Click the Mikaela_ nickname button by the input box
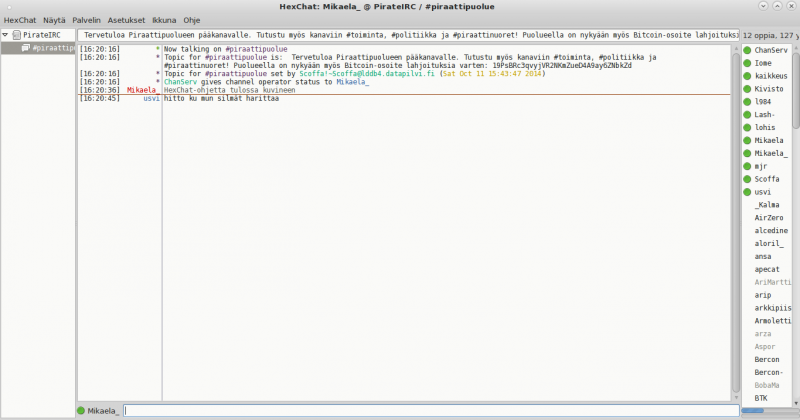800x420 pixels. click(x=103, y=411)
